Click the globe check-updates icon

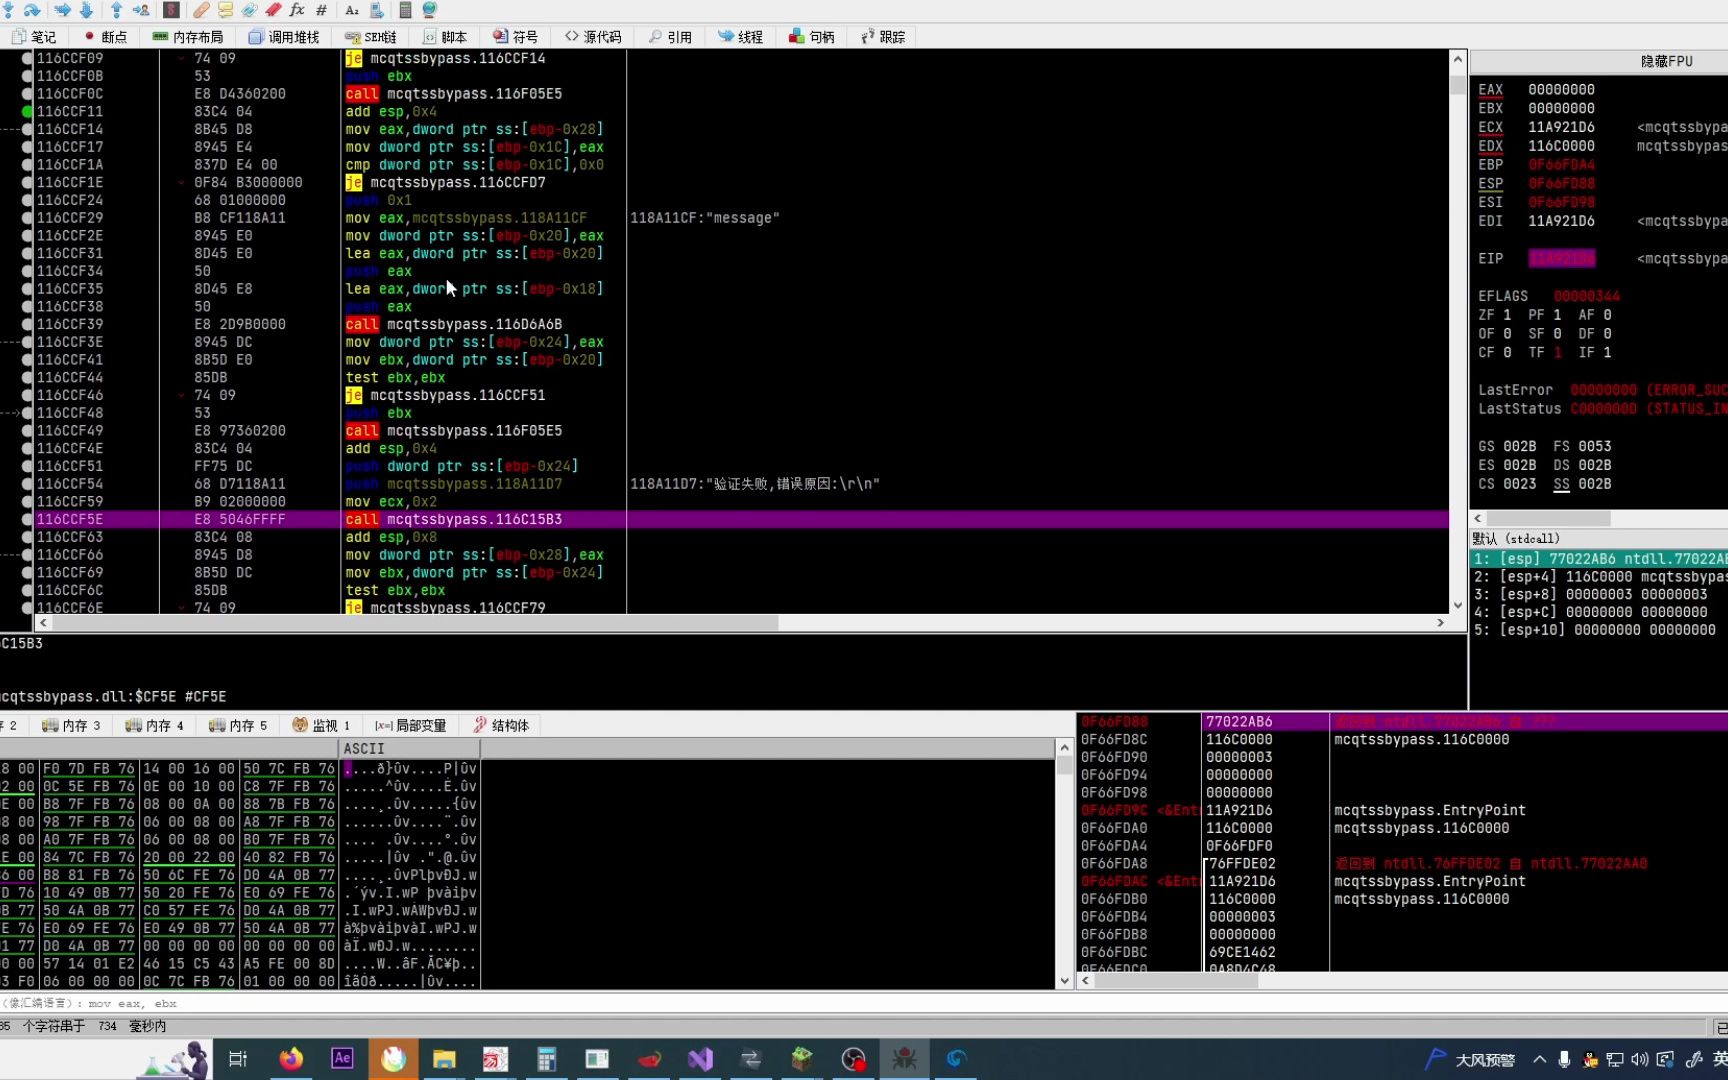click(429, 10)
